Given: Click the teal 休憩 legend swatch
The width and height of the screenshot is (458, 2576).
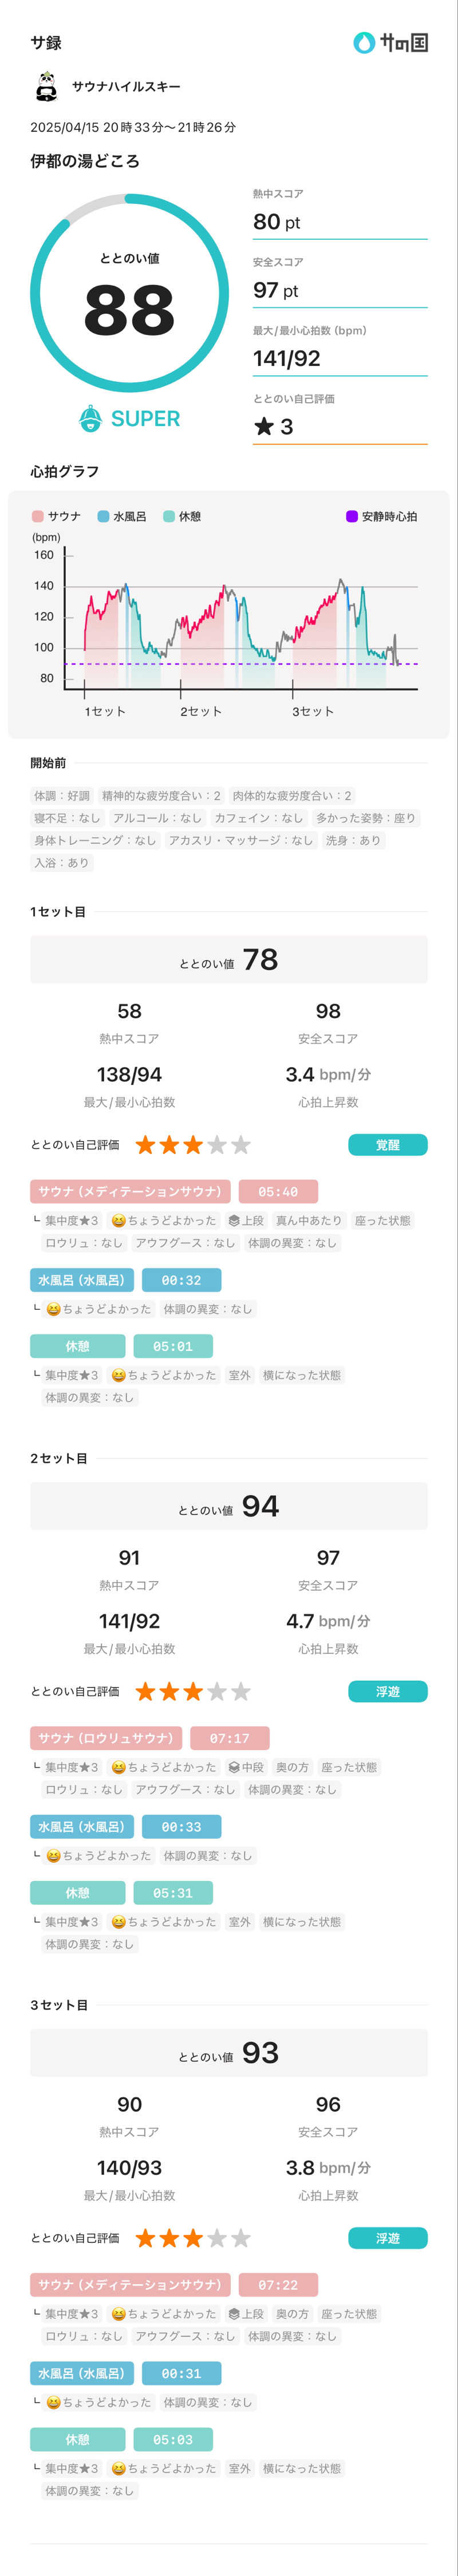Looking at the screenshot, I should pyautogui.click(x=169, y=516).
